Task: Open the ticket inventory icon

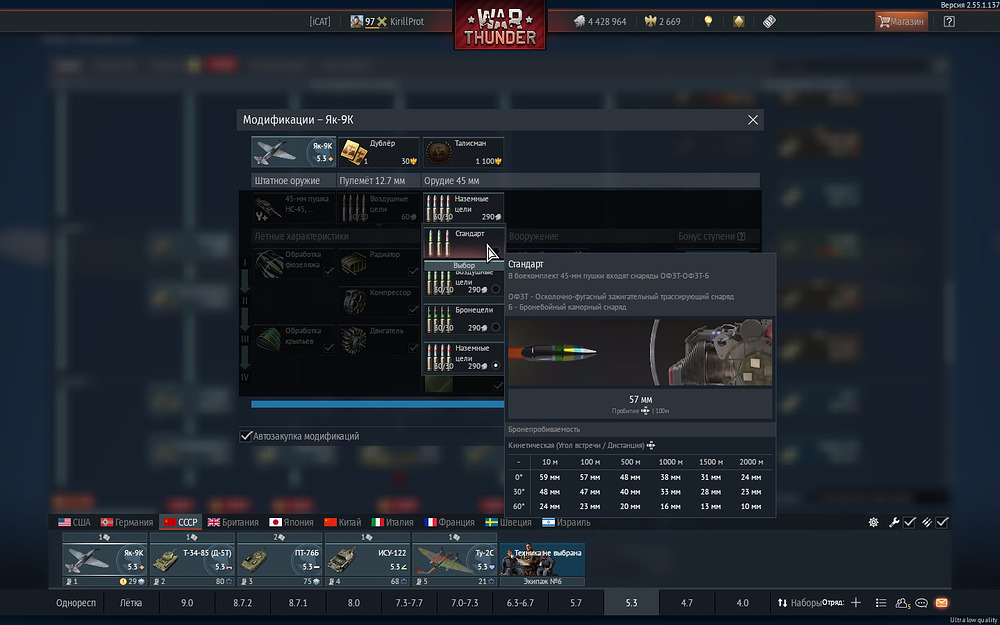Action: click(769, 21)
